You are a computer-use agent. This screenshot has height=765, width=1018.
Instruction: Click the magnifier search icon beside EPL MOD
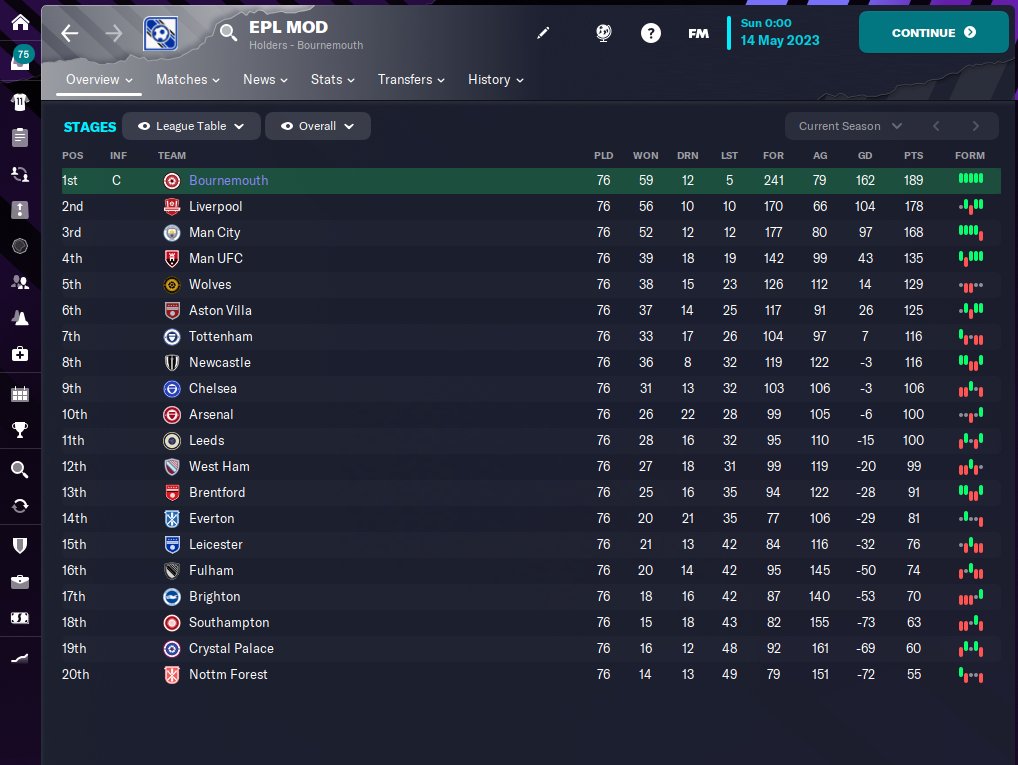point(228,32)
